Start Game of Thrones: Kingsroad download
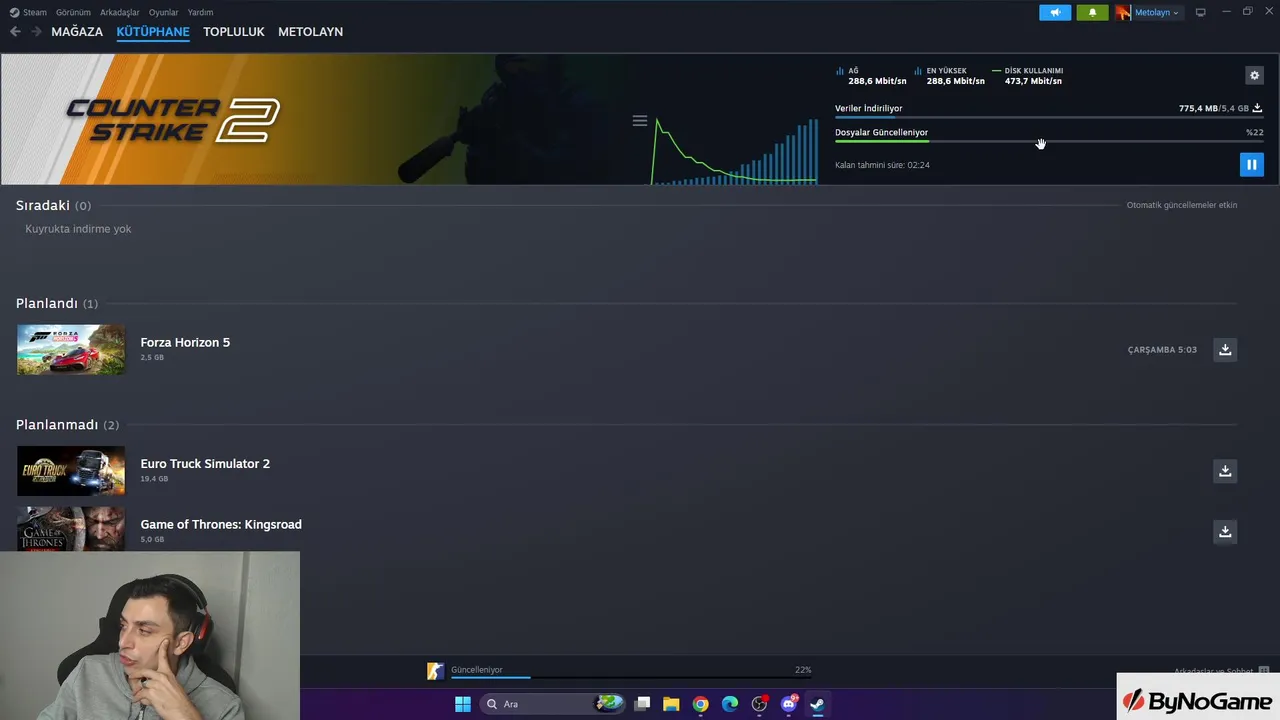 [1225, 531]
